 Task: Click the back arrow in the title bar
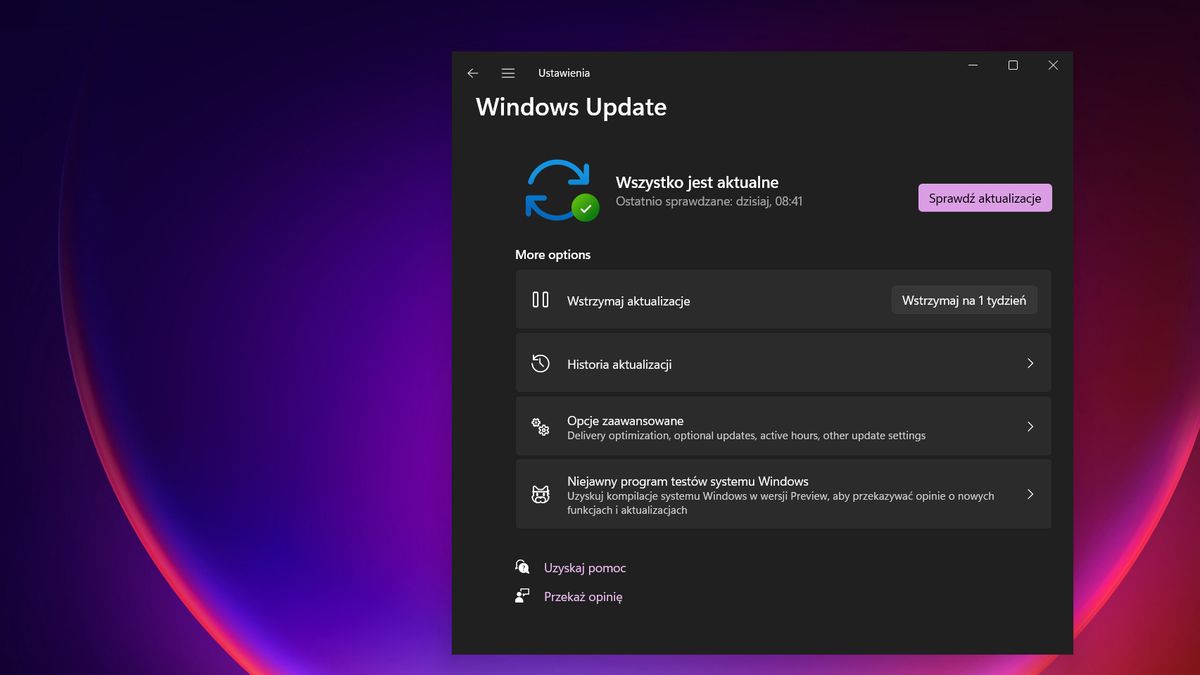(472, 73)
